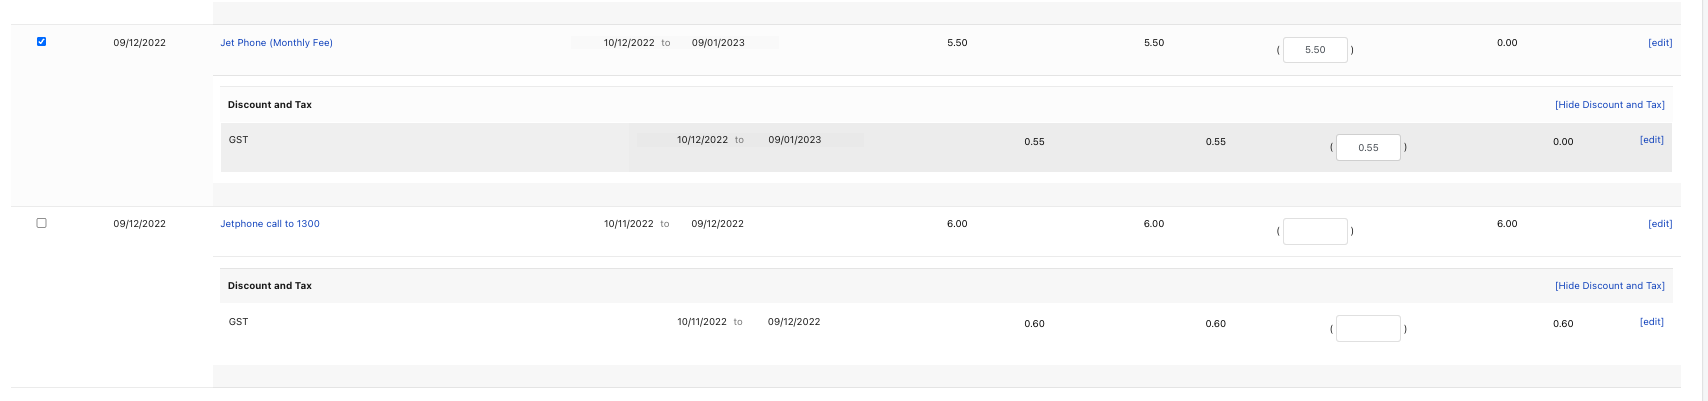Screen dimensions: 1708x401
Task: Click [edit] on Jetphone call to 1300 row
Action: point(1660,224)
